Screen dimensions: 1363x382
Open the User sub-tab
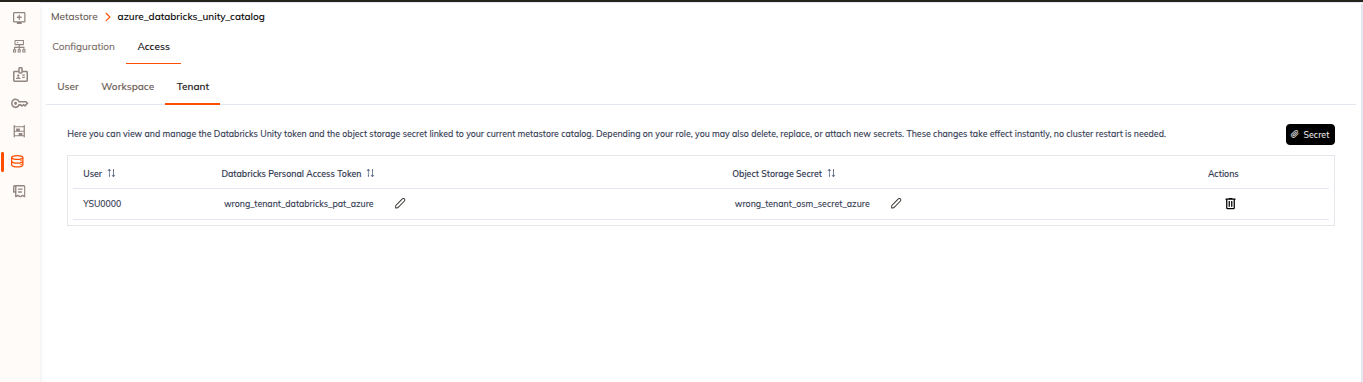pyautogui.click(x=68, y=87)
